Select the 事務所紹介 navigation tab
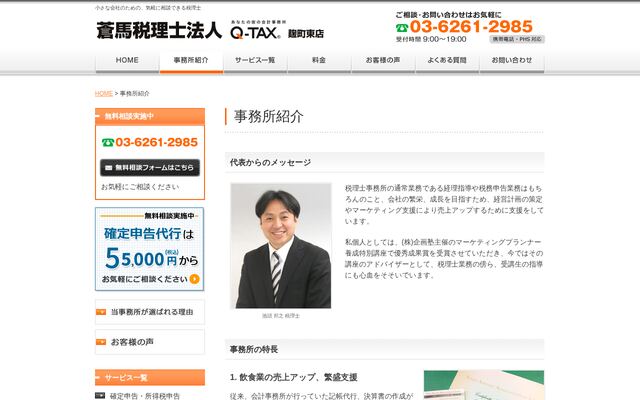This screenshot has width=640, height=400. coord(191,61)
